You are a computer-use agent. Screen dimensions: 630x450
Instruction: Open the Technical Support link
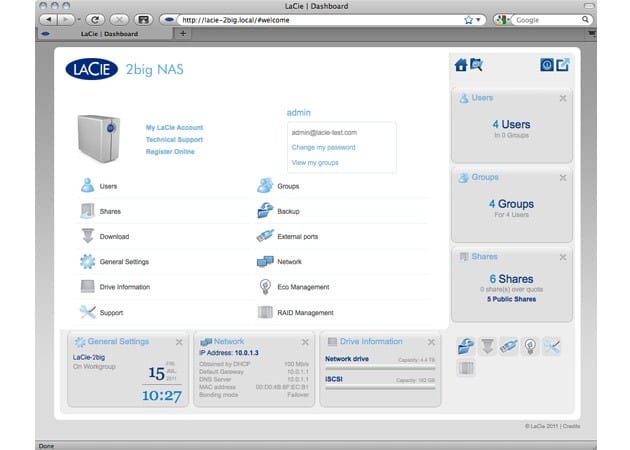(x=174, y=139)
